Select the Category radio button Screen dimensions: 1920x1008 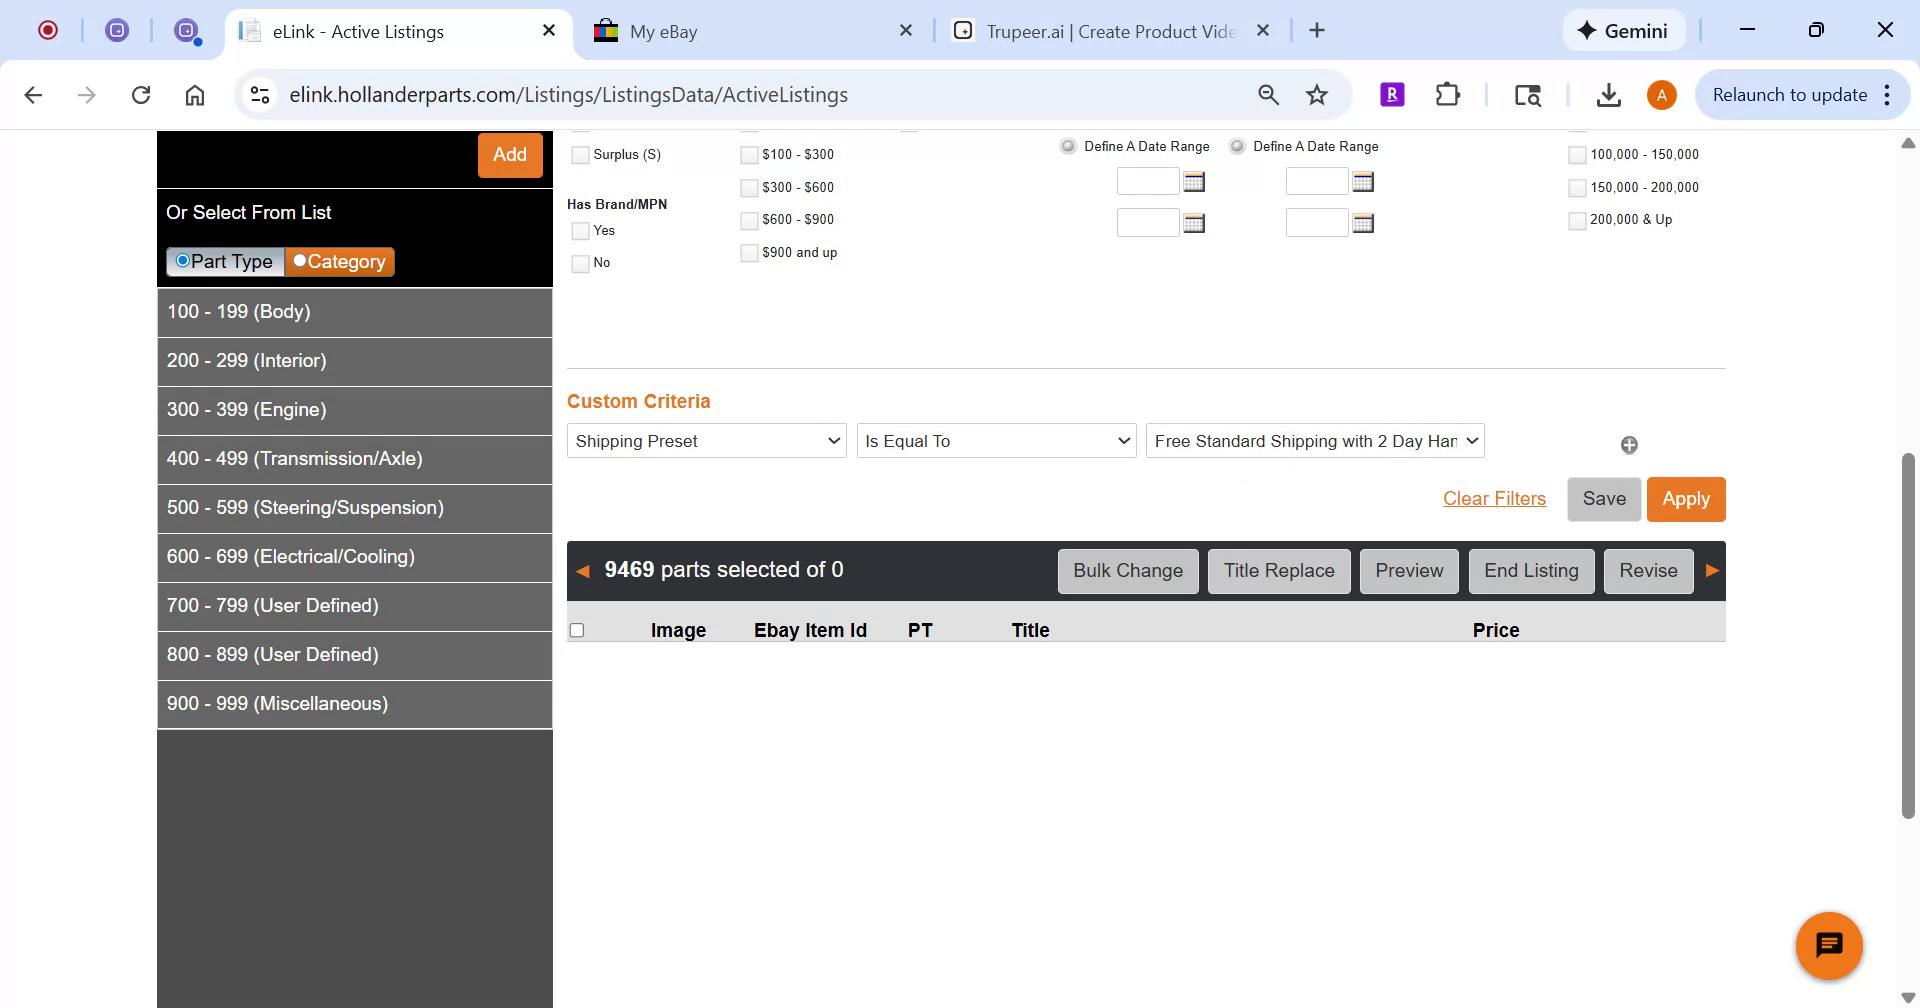click(299, 261)
